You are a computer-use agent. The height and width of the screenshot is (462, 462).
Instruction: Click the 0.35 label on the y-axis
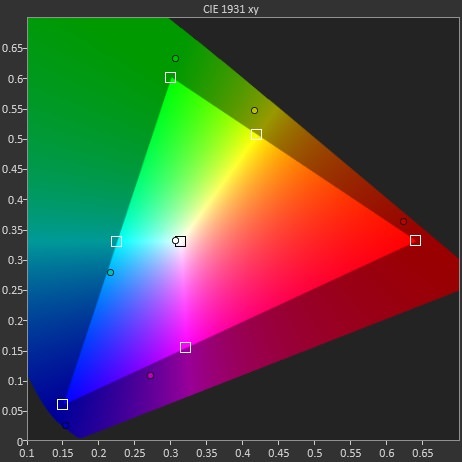[x=12, y=230]
